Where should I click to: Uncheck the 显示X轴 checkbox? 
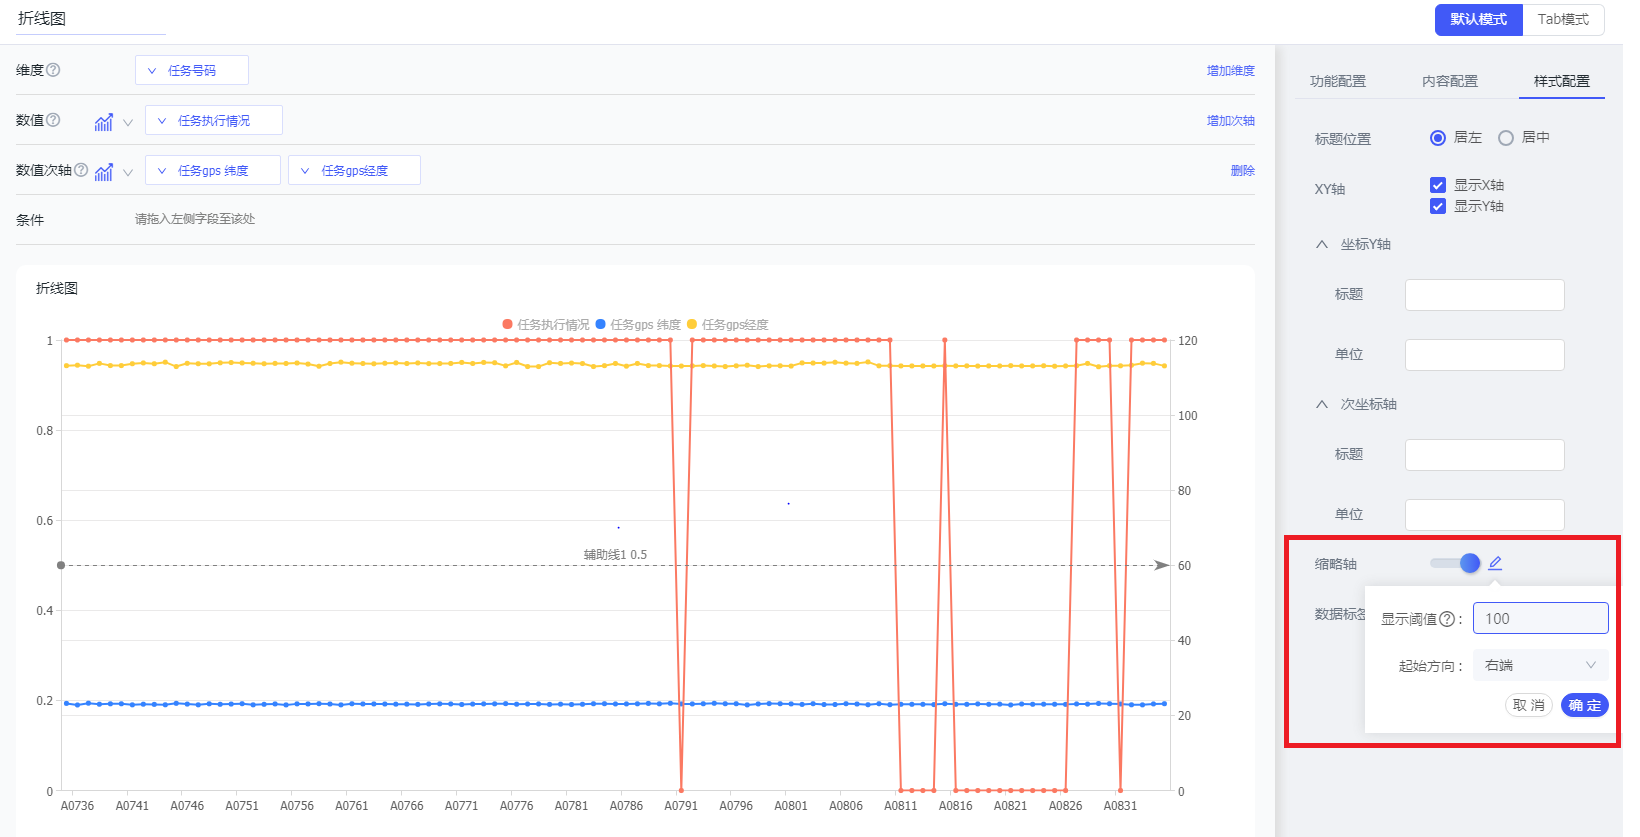pyautogui.click(x=1438, y=185)
